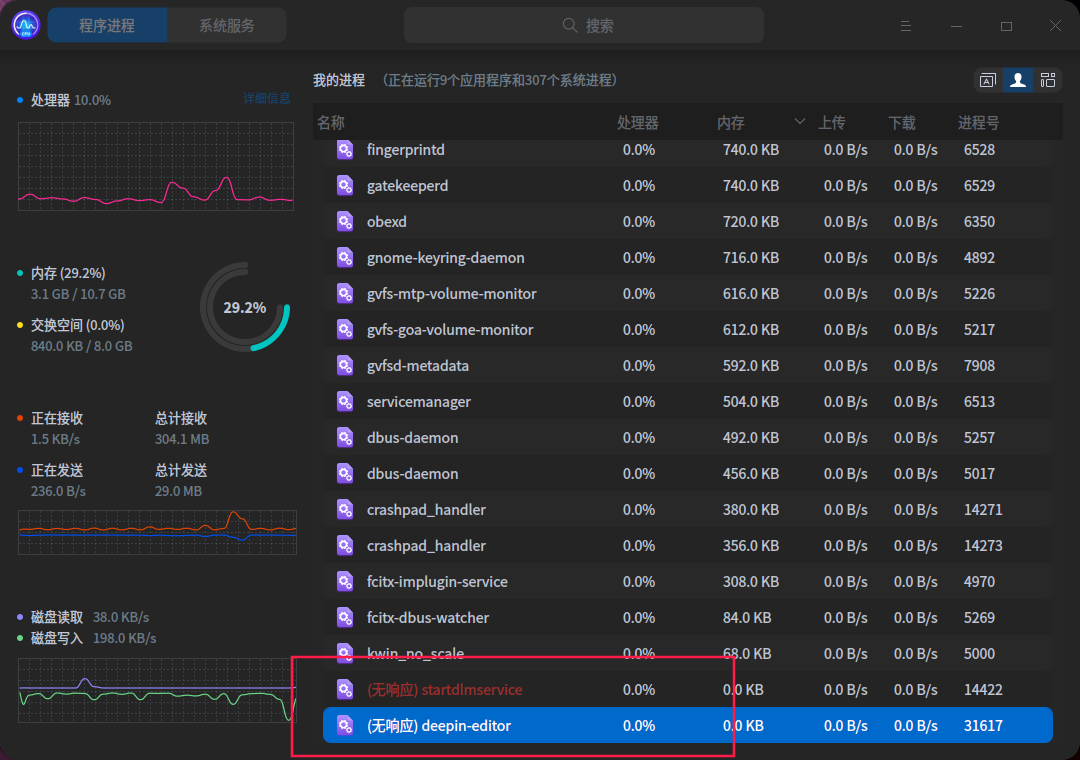Show all processes filter icon

(x=1048, y=80)
